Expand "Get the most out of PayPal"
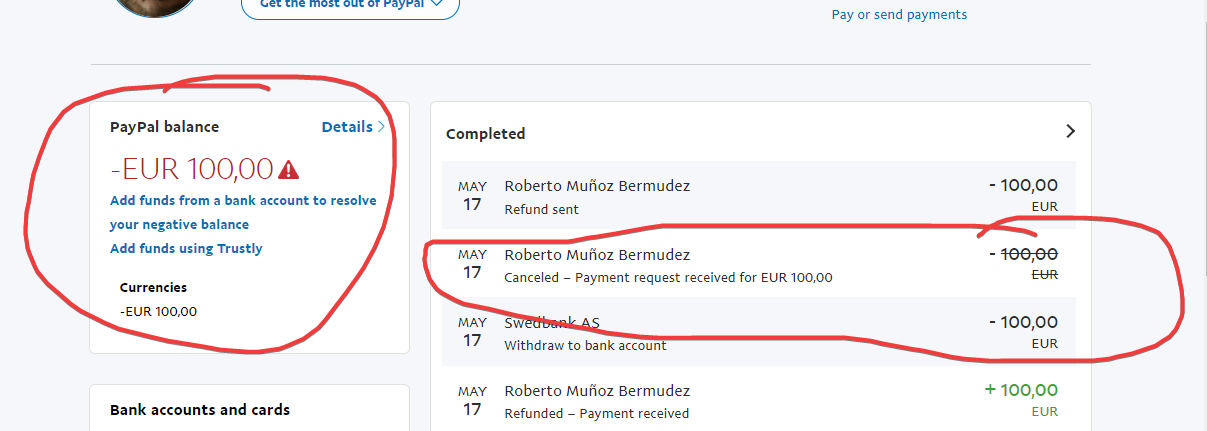This screenshot has height=431, width=1207. [x=350, y=5]
